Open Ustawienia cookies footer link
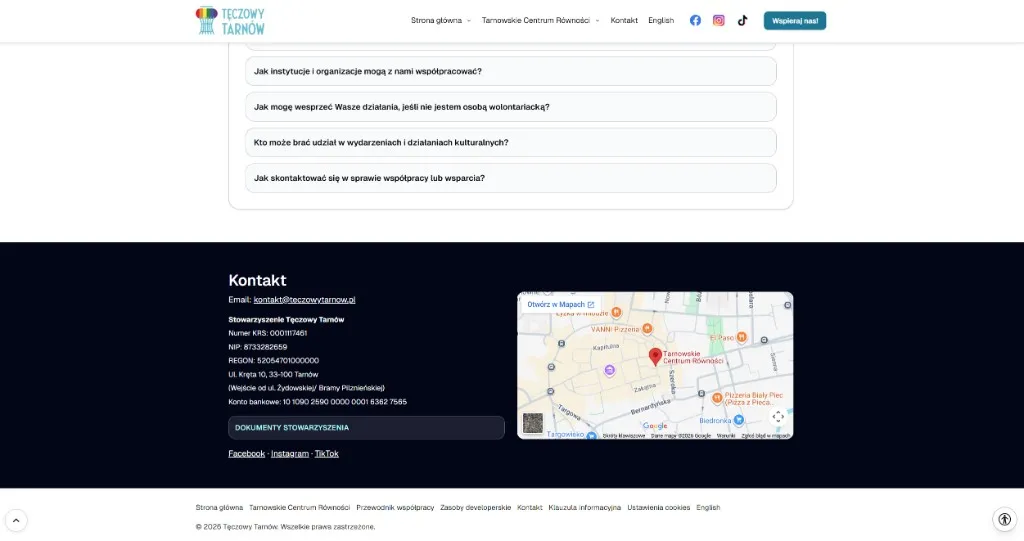1024x541 pixels. point(658,508)
